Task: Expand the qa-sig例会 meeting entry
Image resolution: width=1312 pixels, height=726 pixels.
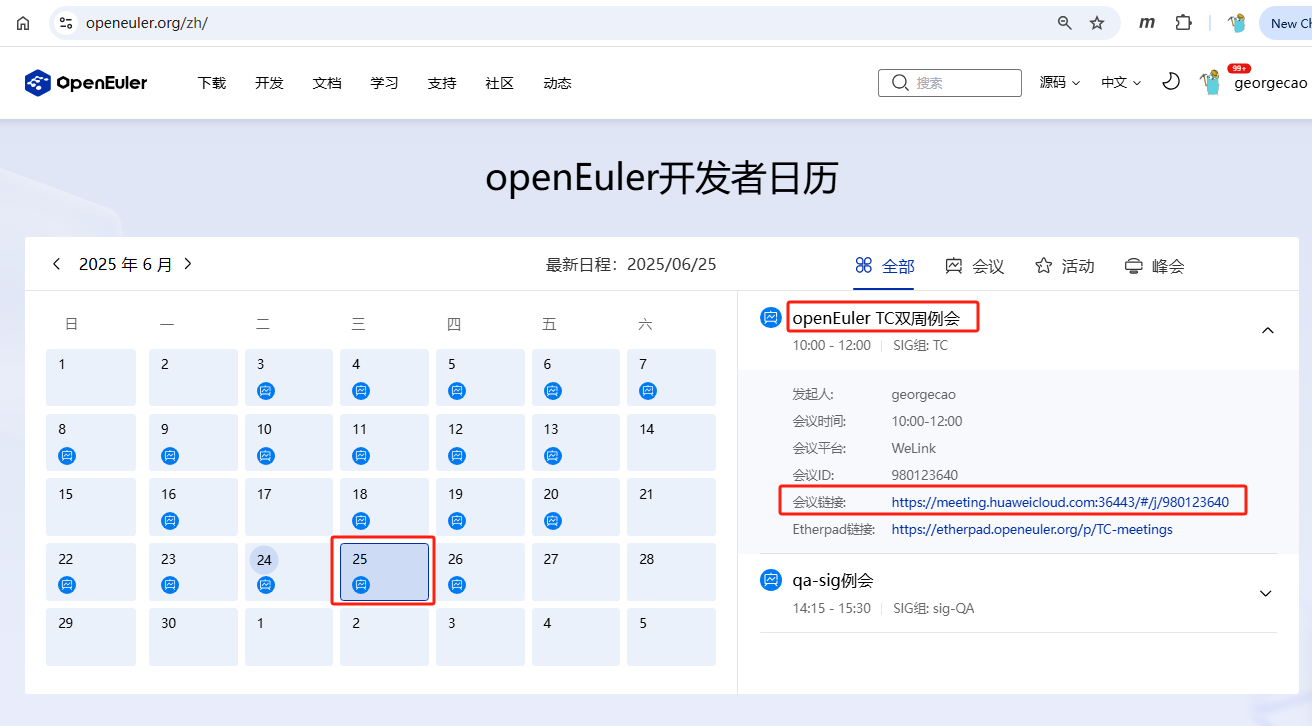Action: [x=1265, y=593]
